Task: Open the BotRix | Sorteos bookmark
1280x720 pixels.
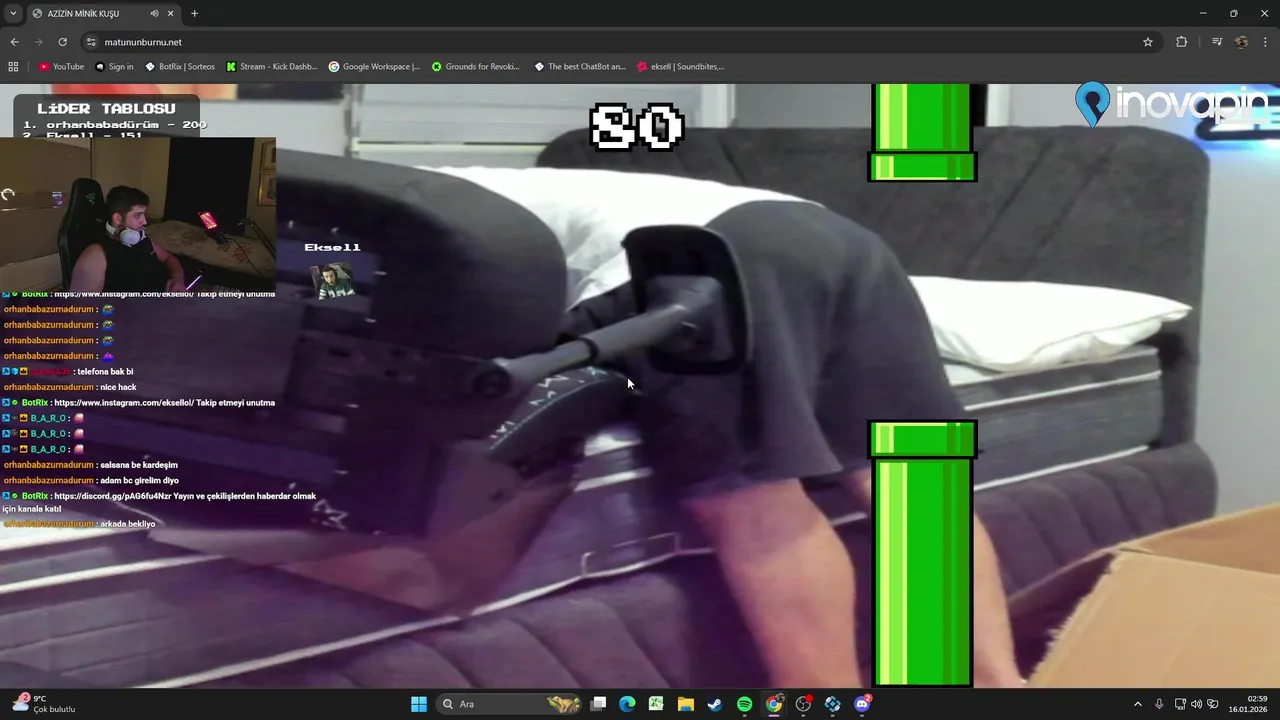Action: pyautogui.click(x=180, y=66)
